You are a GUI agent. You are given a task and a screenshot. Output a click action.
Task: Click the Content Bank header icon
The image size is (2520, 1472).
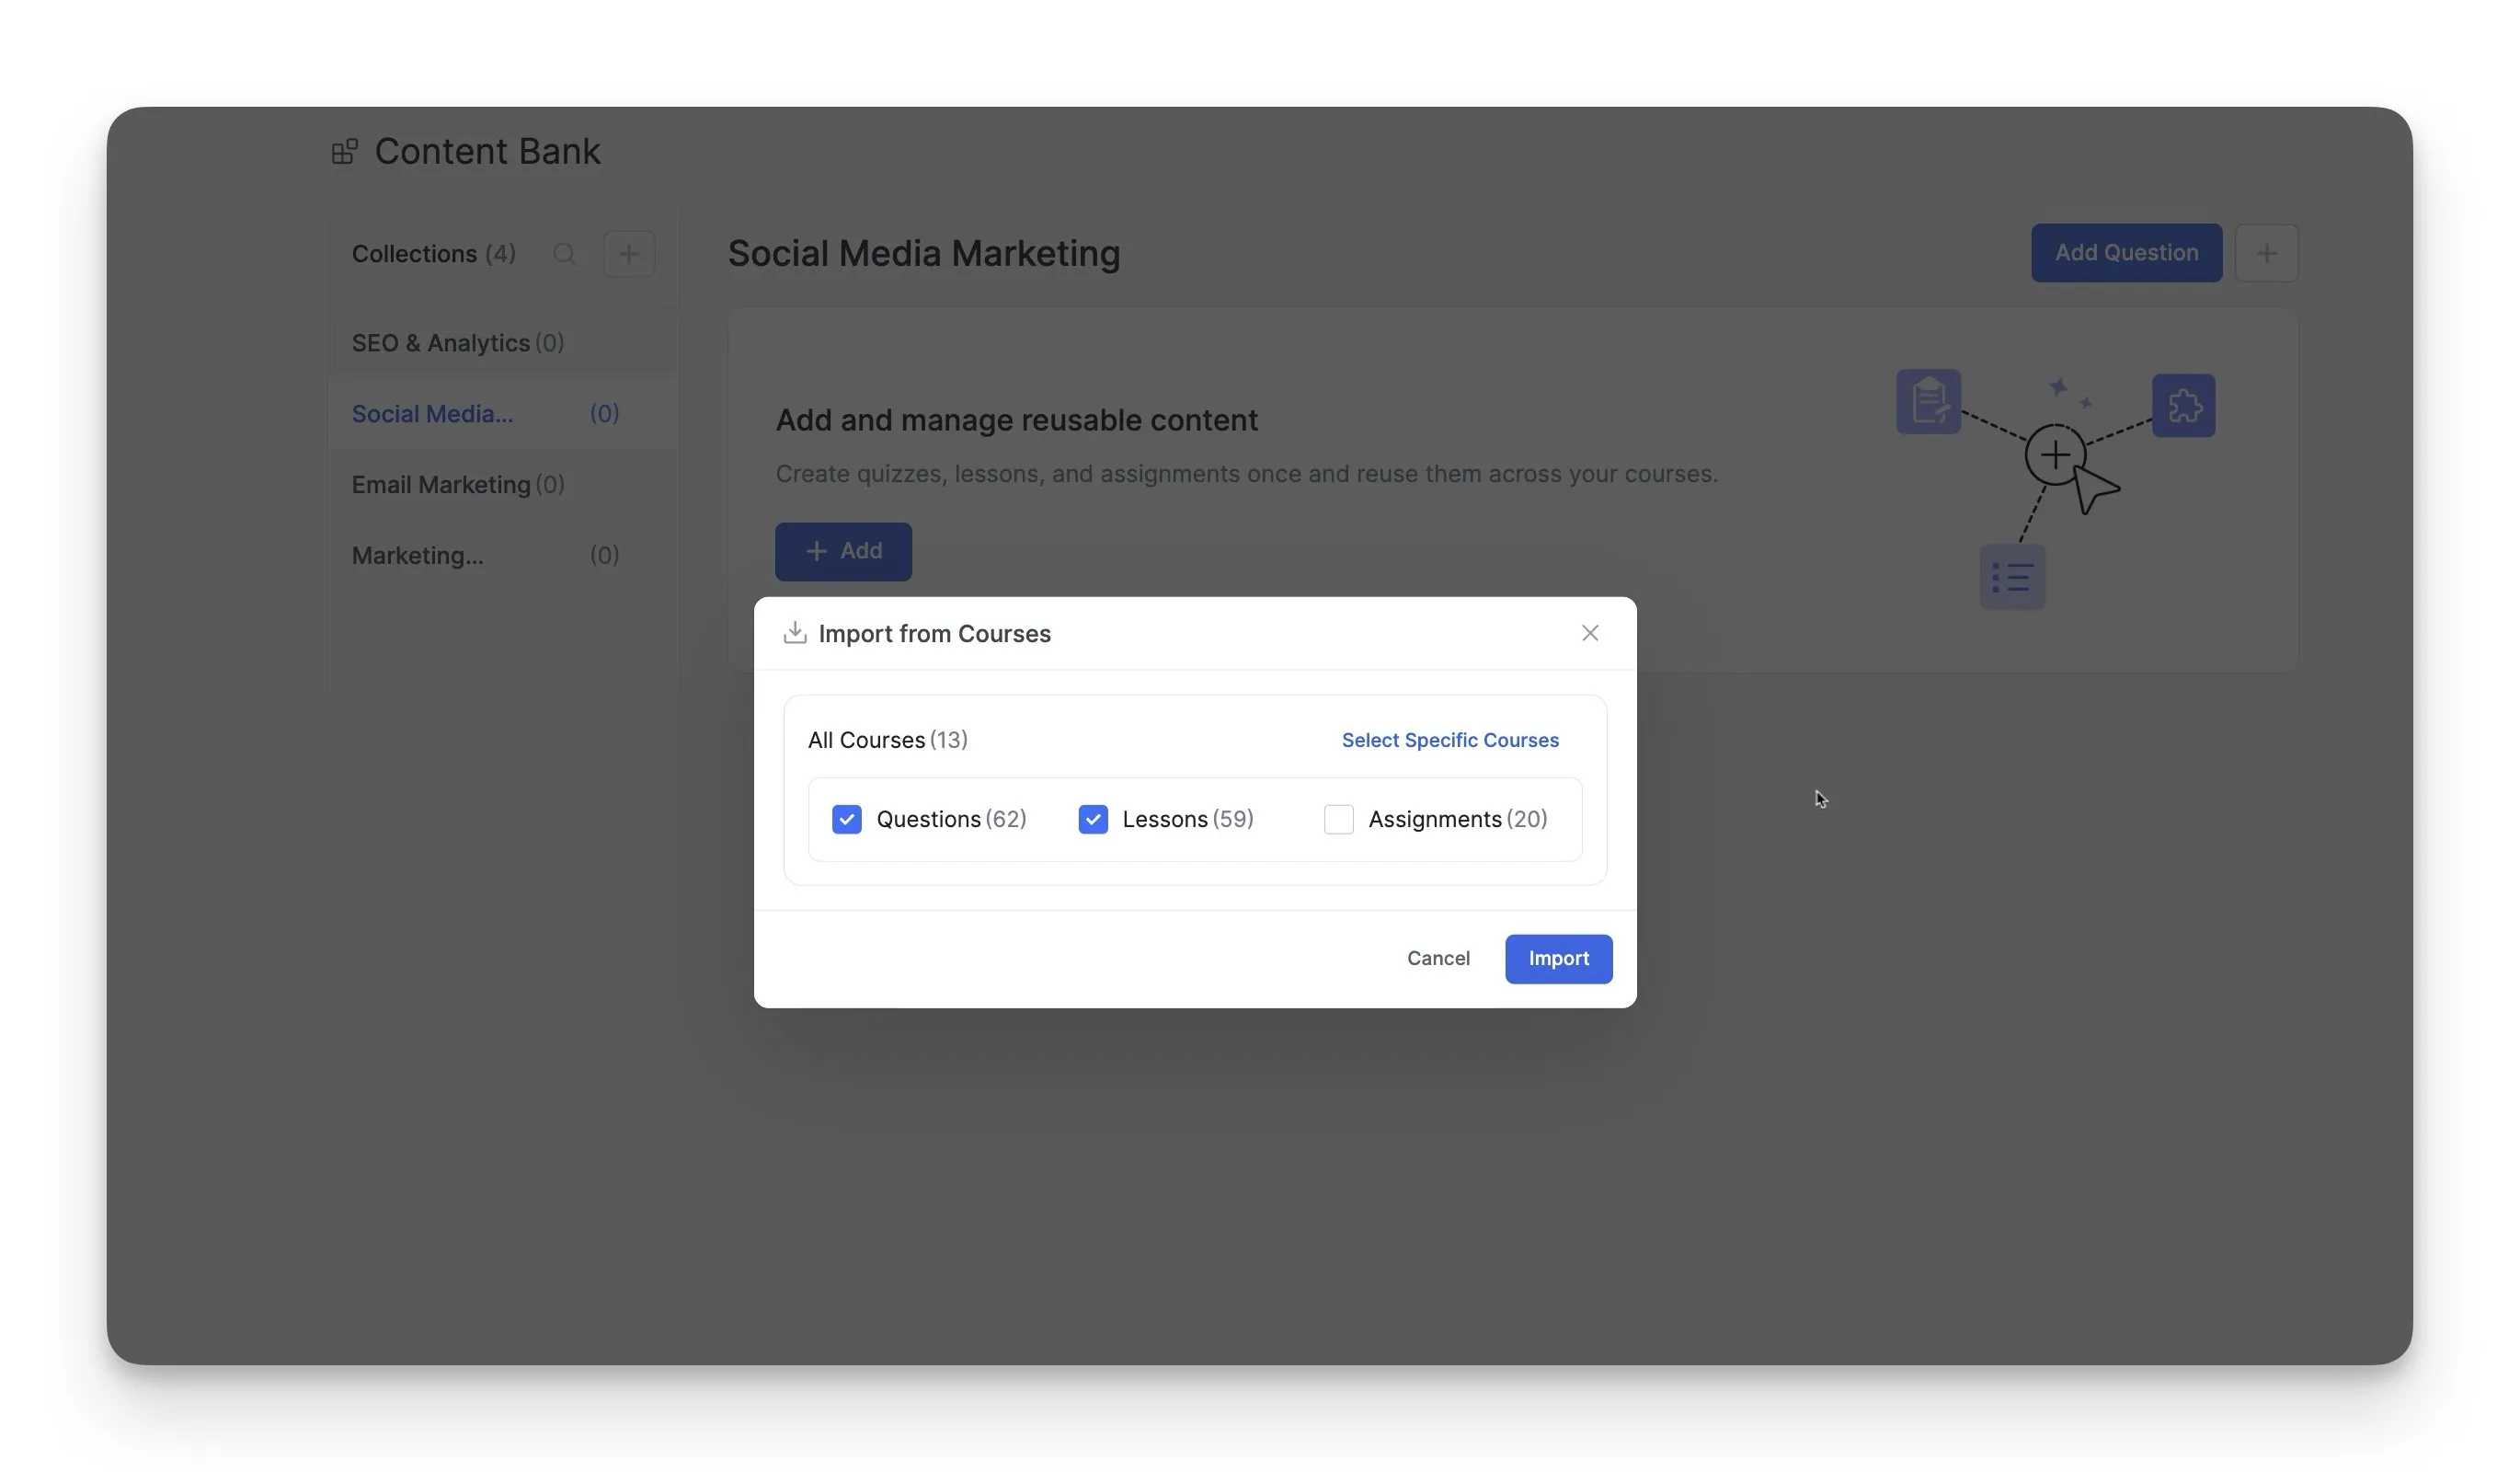click(345, 151)
